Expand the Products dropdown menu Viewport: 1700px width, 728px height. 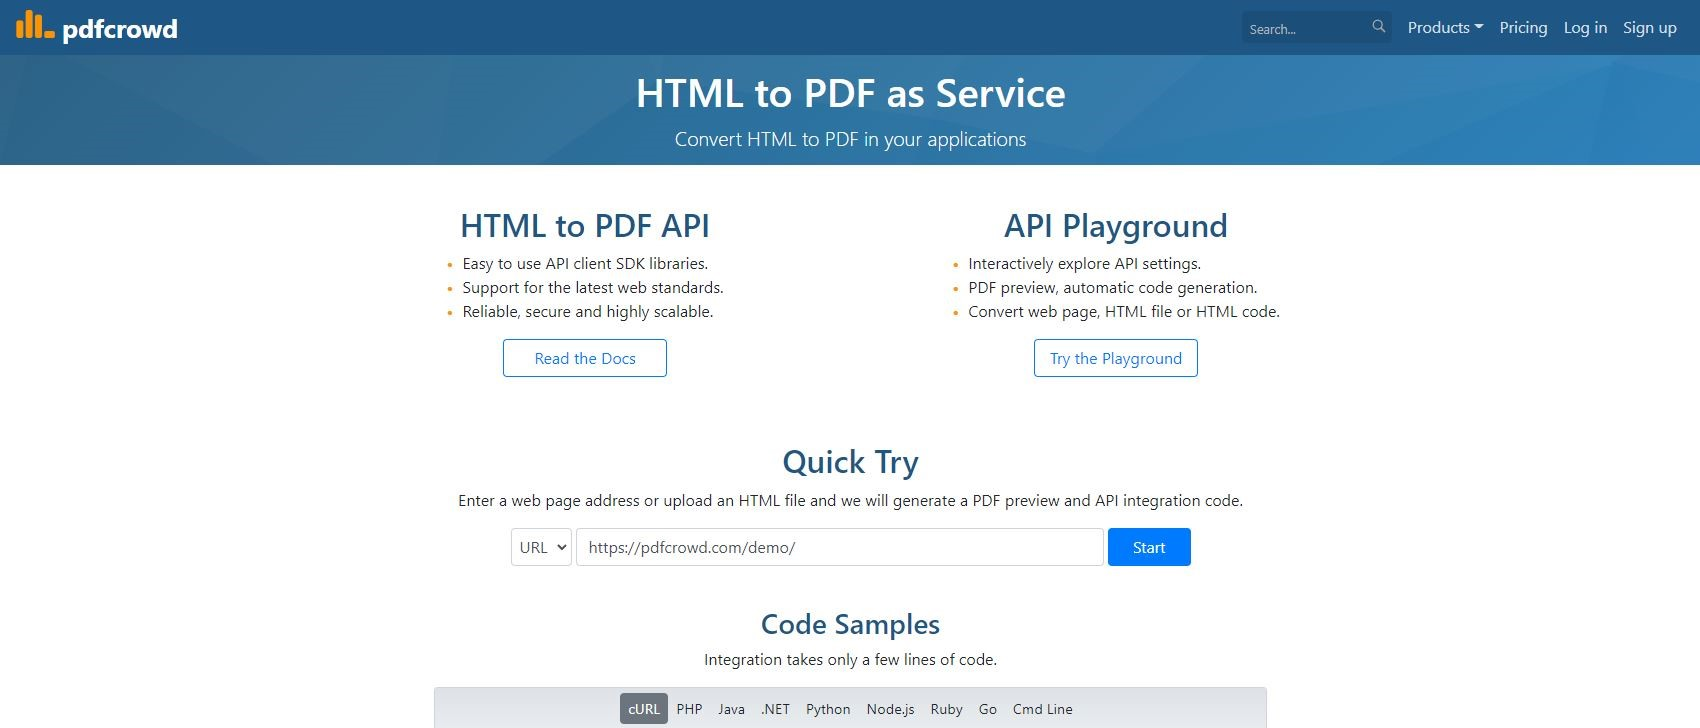pos(1445,28)
